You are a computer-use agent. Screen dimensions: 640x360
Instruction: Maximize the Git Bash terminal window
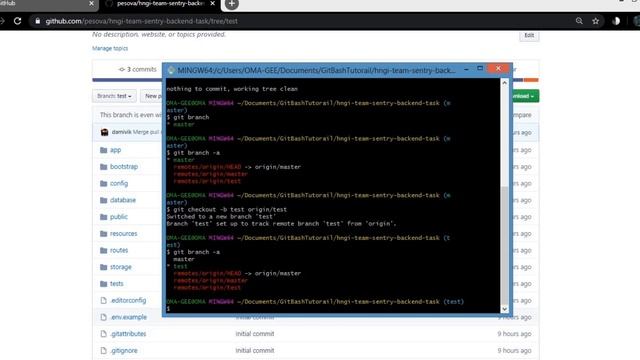coord(480,69)
